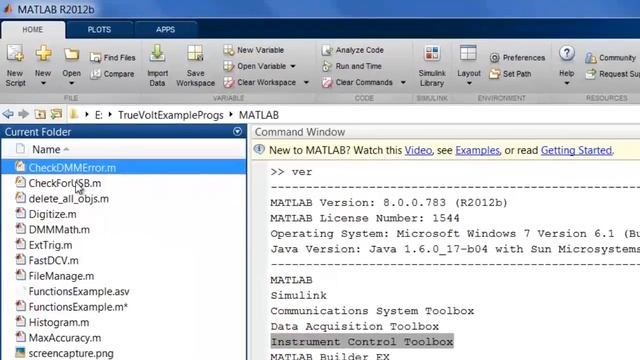The height and width of the screenshot is (360, 640).
Task: Click the Open folder icon
Action: 71,54
